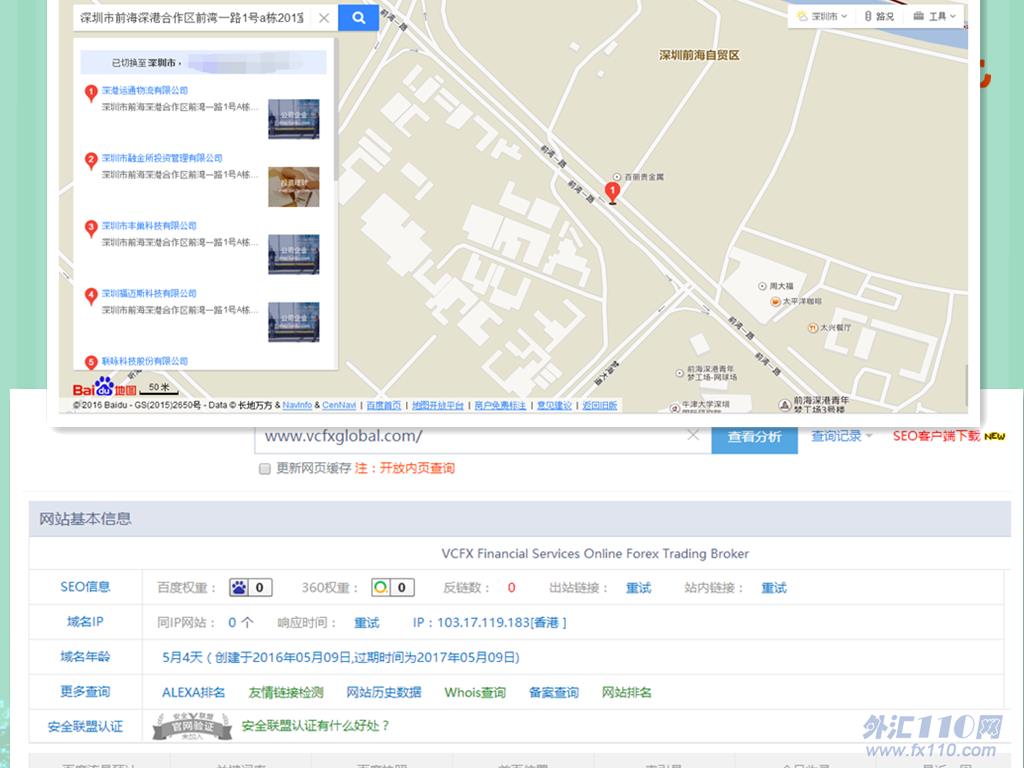Open the 商户免费标注 footer link
Screen dimensions: 1024x768
[500, 406]
